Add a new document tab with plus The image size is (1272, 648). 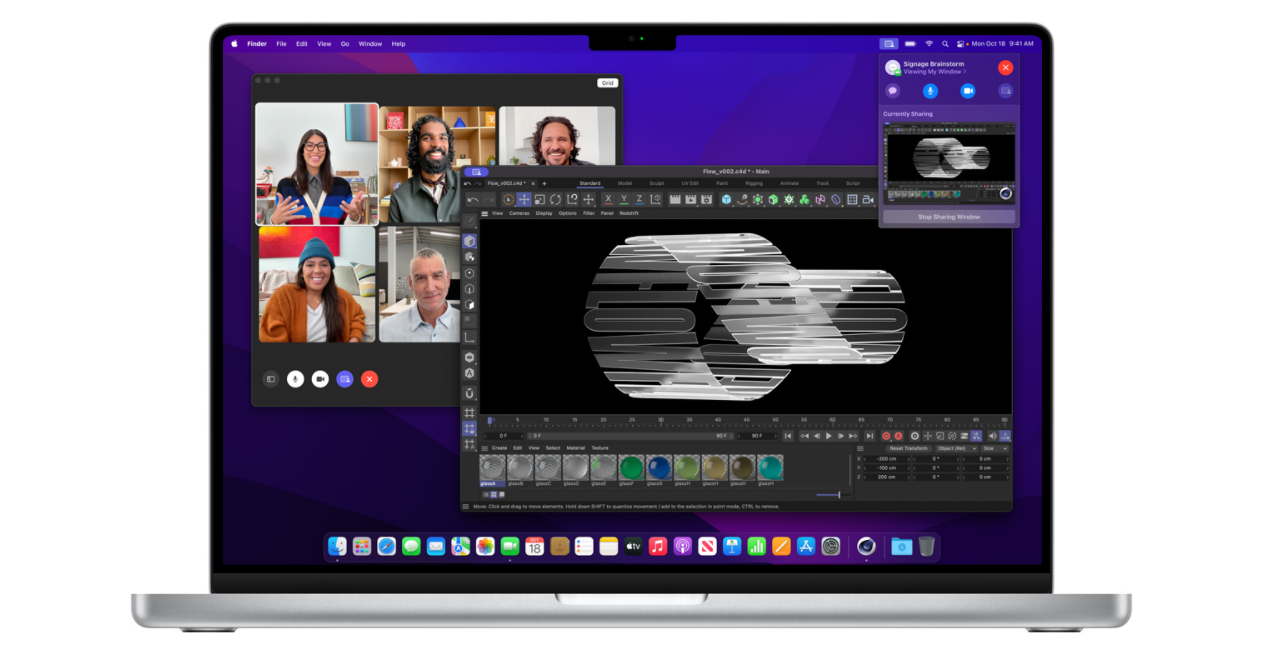pyautogui.click(x=544, y=183)
